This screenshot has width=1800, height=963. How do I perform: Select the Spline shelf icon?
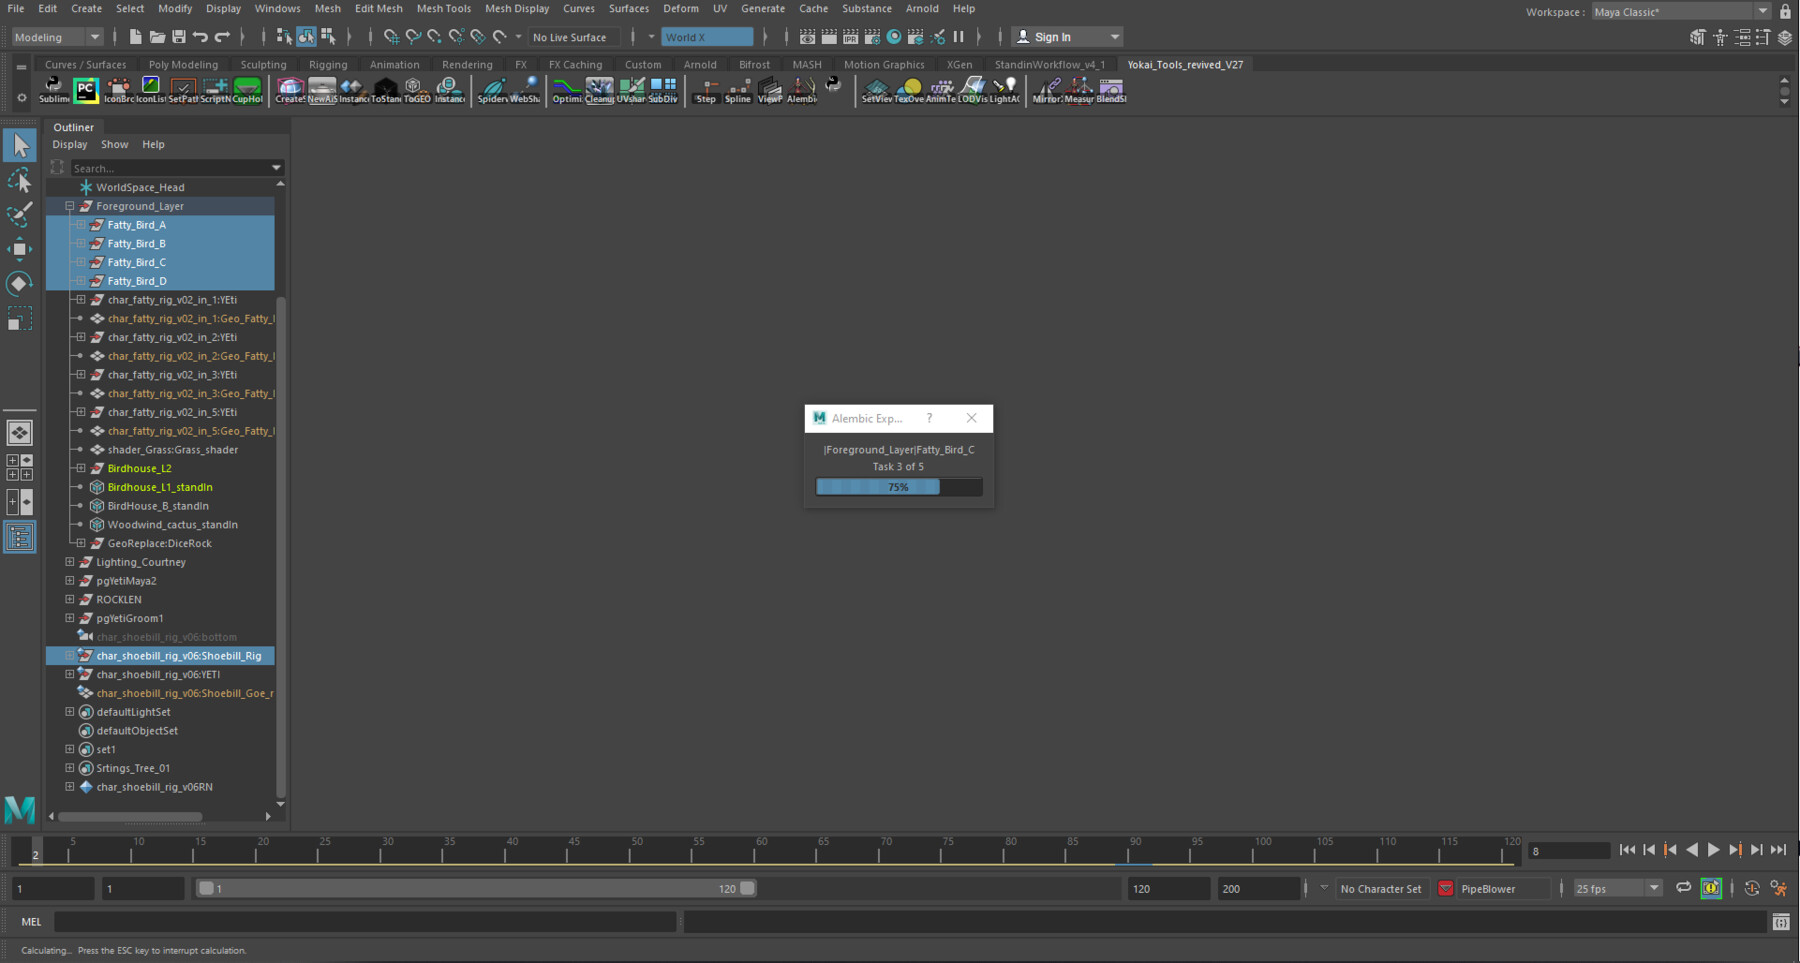click(x=738, y=92)
